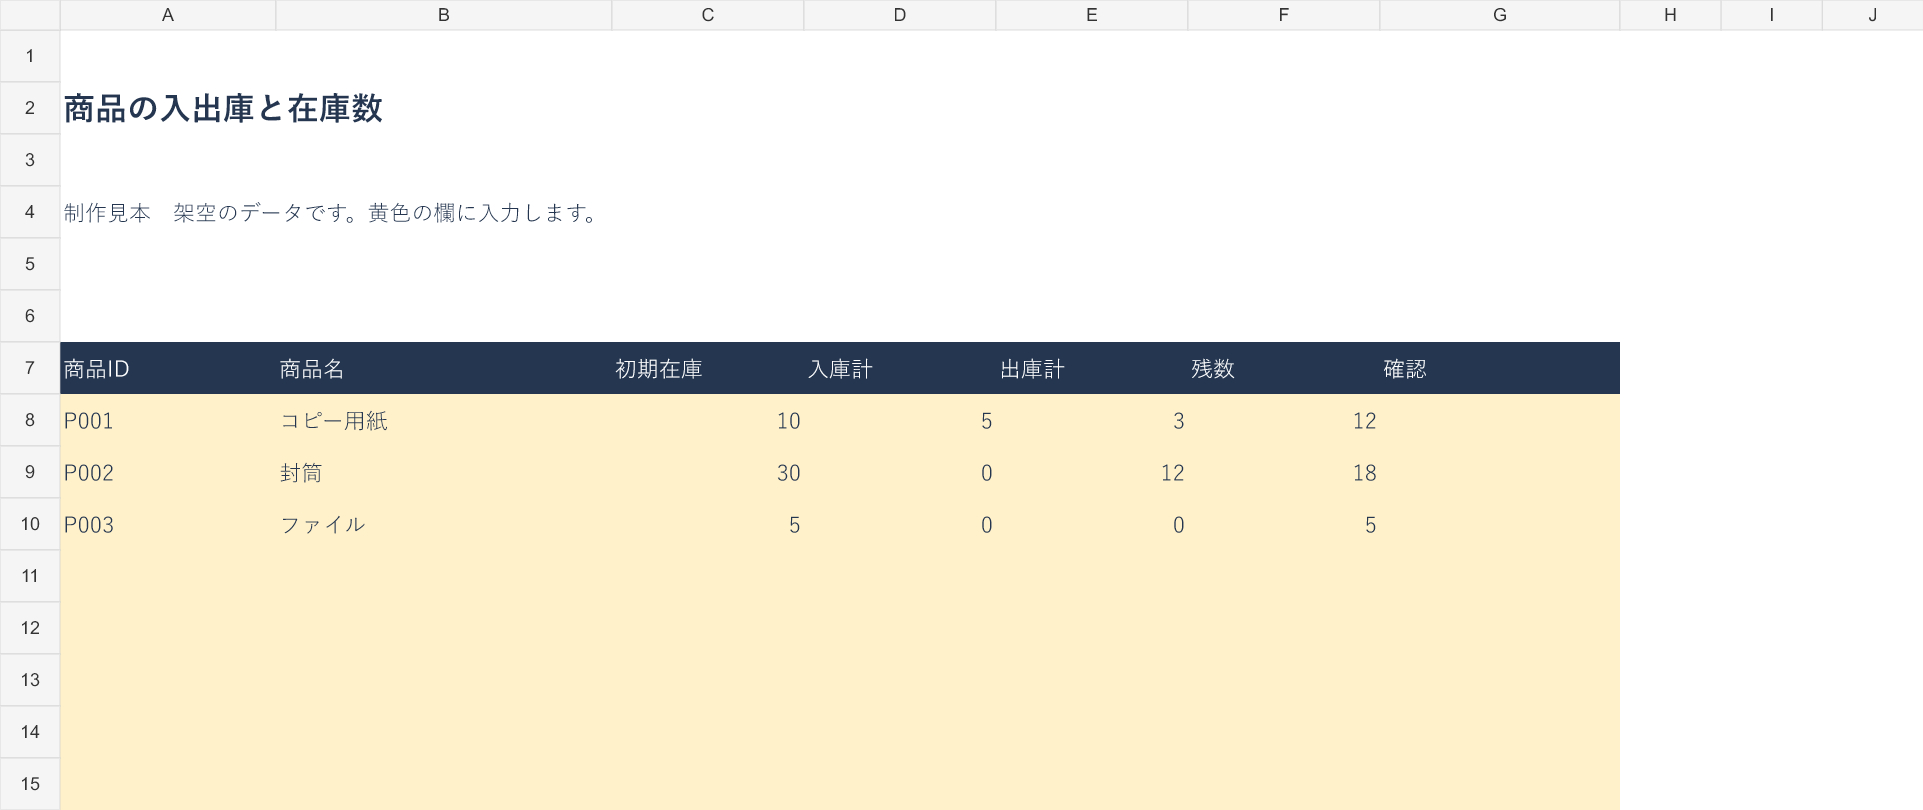Select the column A header
Screen dimensions: 1923x810
168,15
